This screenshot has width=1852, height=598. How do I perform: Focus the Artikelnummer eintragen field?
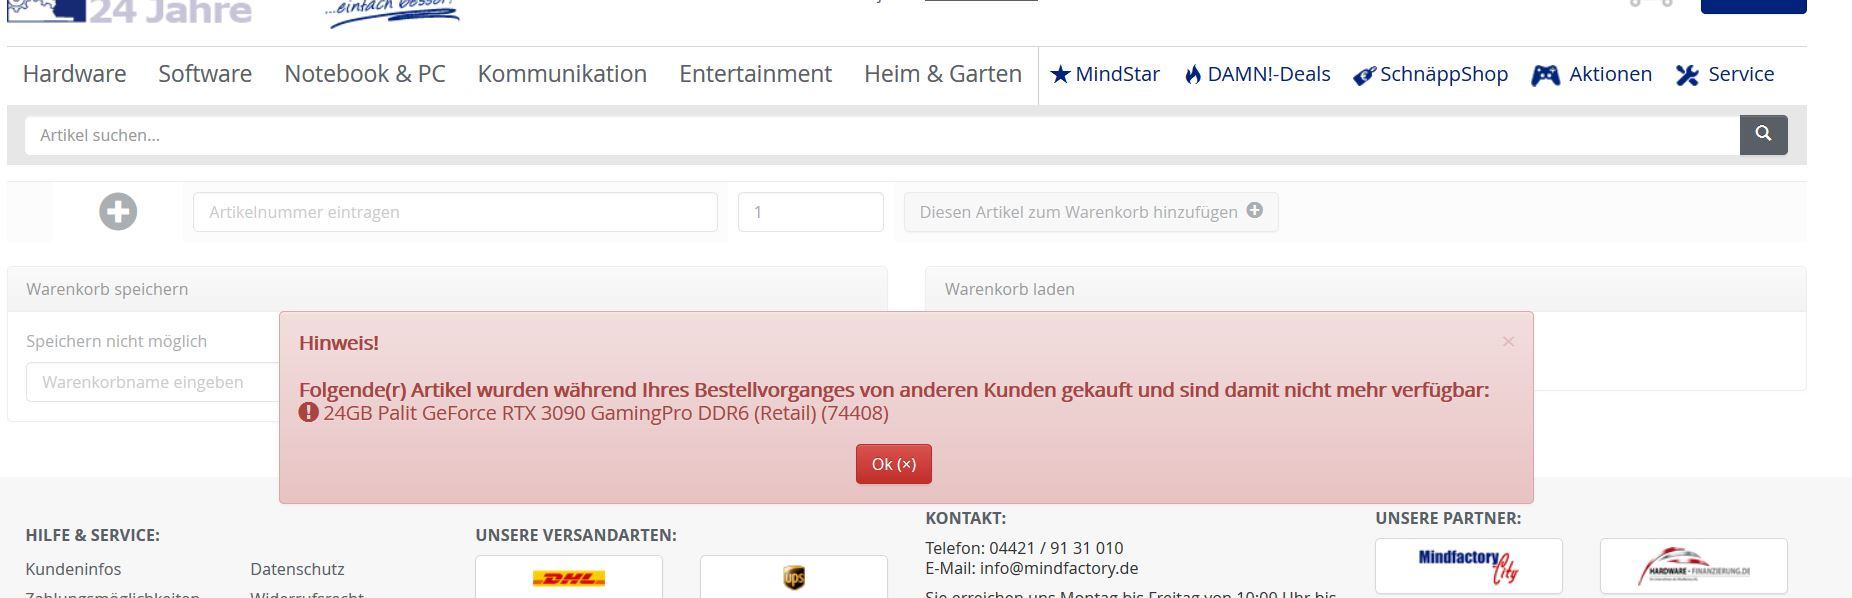(455, 212)
